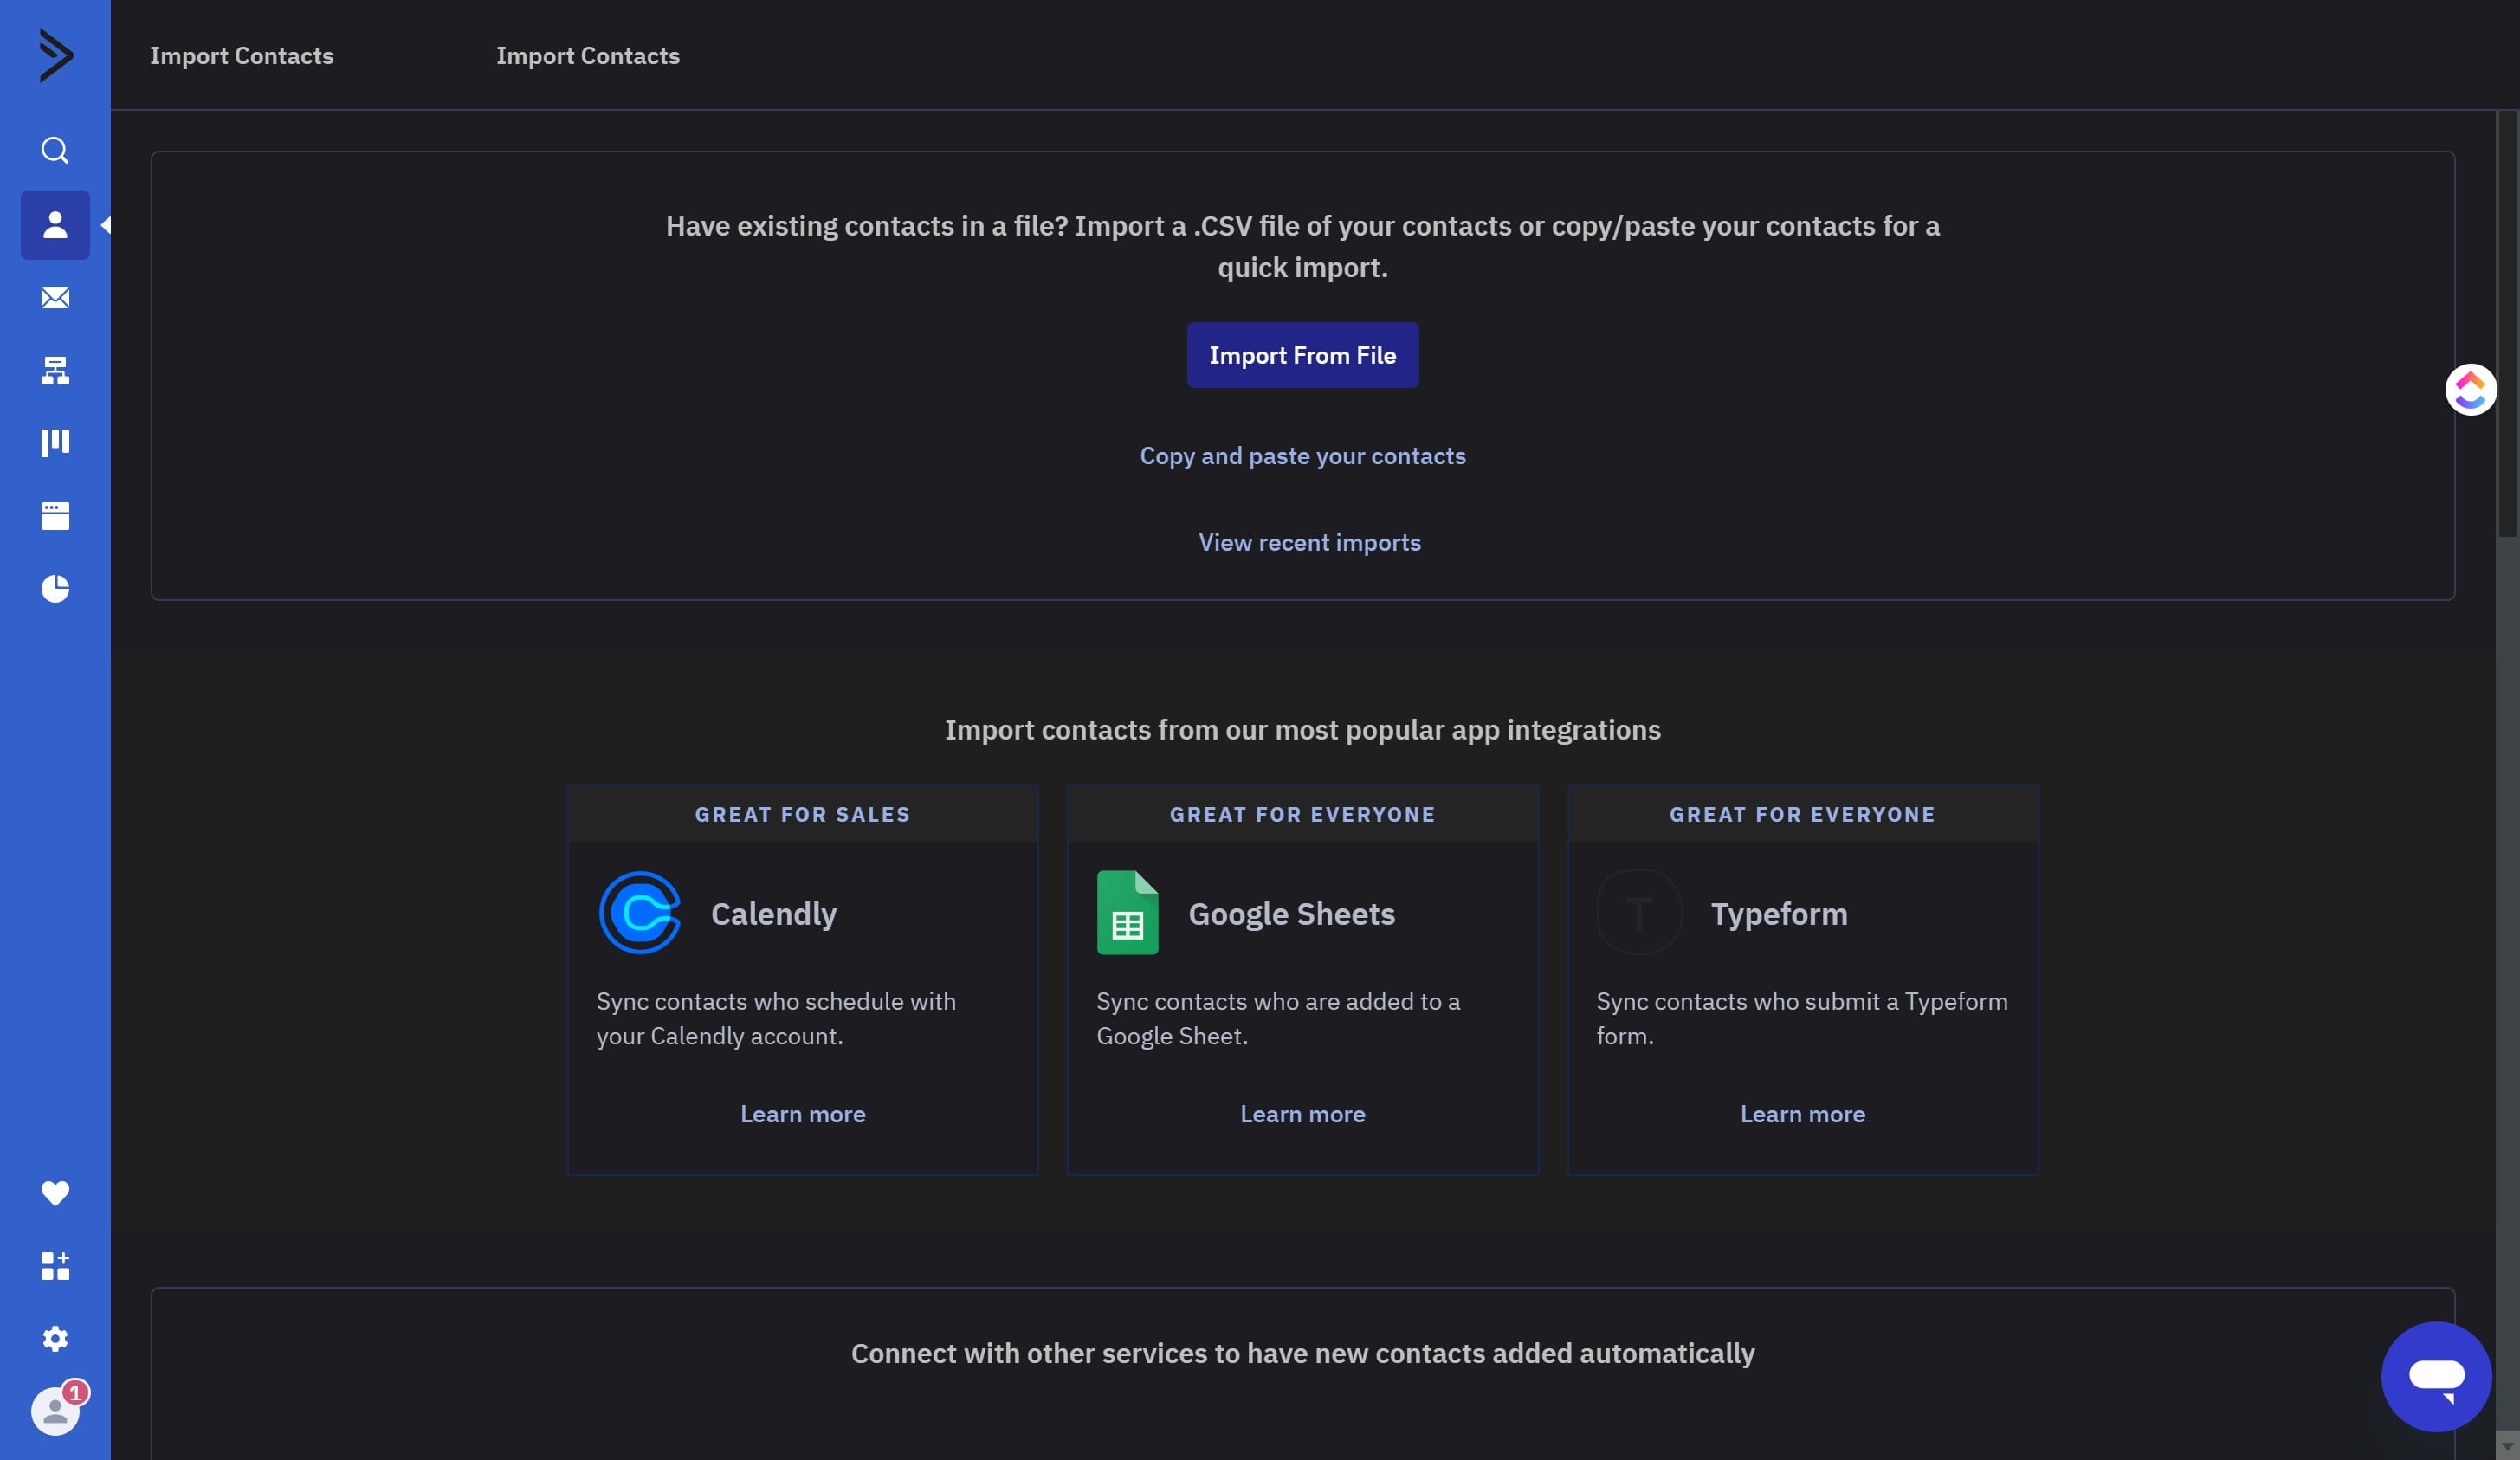This screenshot has width=2520, height=1460.
Task: Open the Apps grid-plus icon
Action: (55, 1266)
